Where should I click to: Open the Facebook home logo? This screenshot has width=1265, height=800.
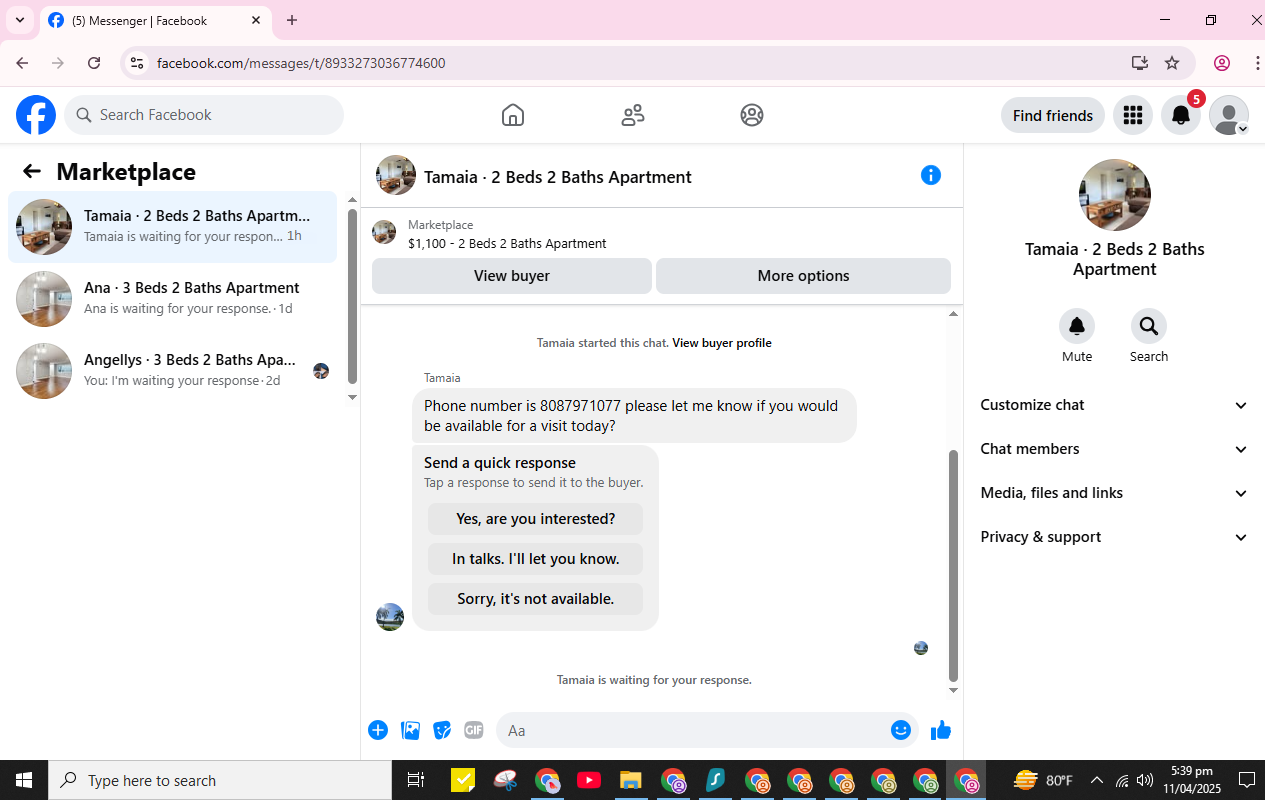36,115
